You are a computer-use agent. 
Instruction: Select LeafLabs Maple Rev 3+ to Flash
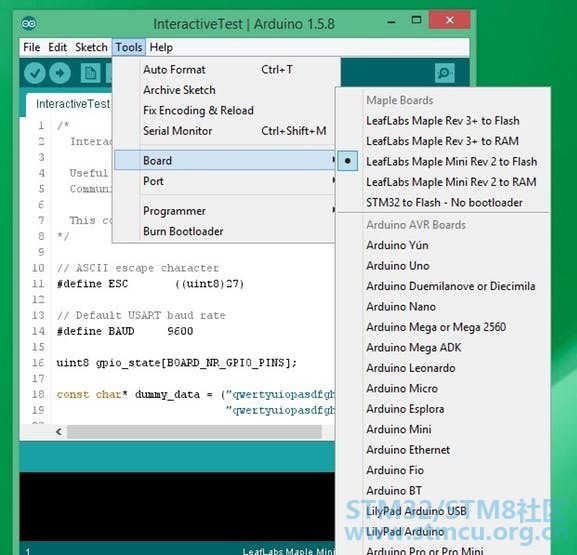point(443,121)
